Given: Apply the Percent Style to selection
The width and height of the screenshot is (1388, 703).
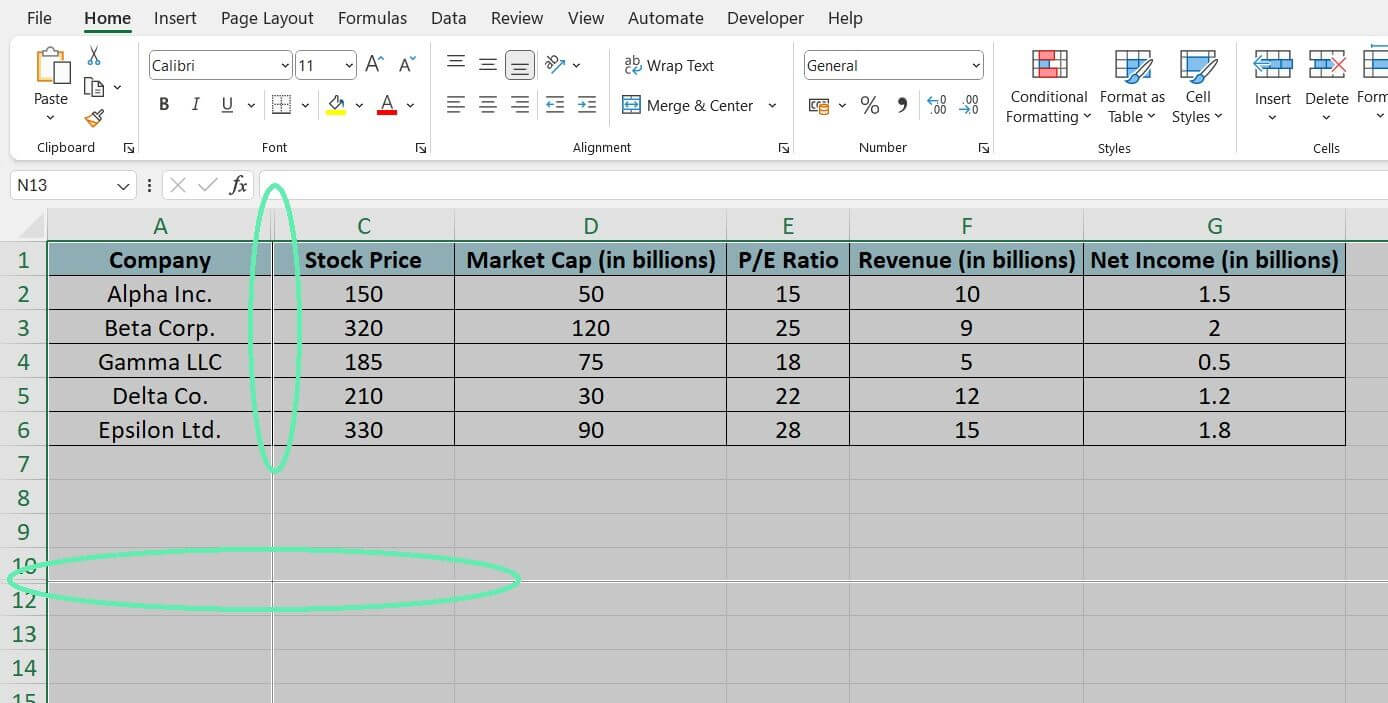Looking at the screenshot, I should click(x=870, y=104).
